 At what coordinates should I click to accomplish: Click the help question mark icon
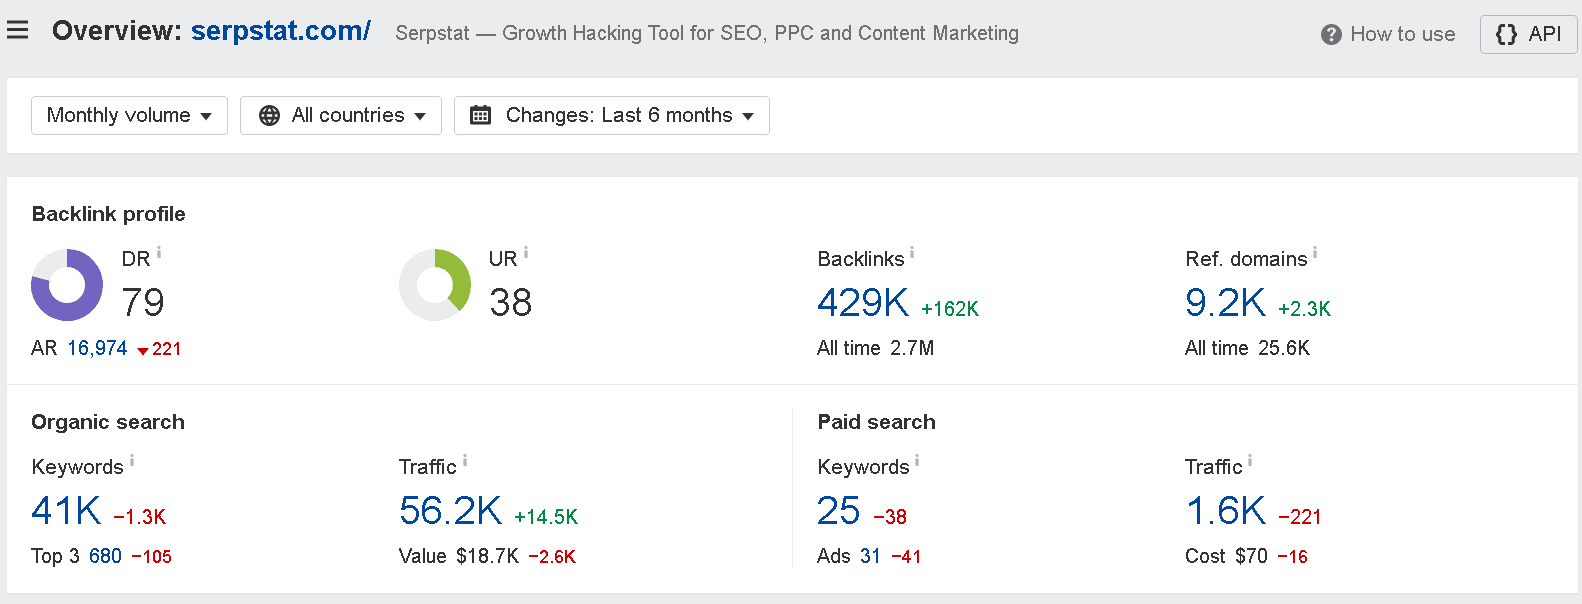coord(1331,35)
